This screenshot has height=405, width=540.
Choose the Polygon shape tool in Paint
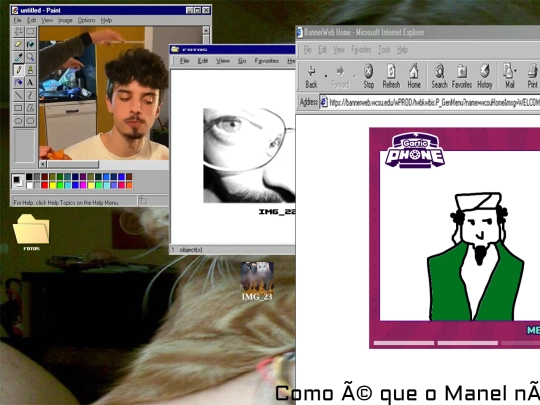[30, 108]
